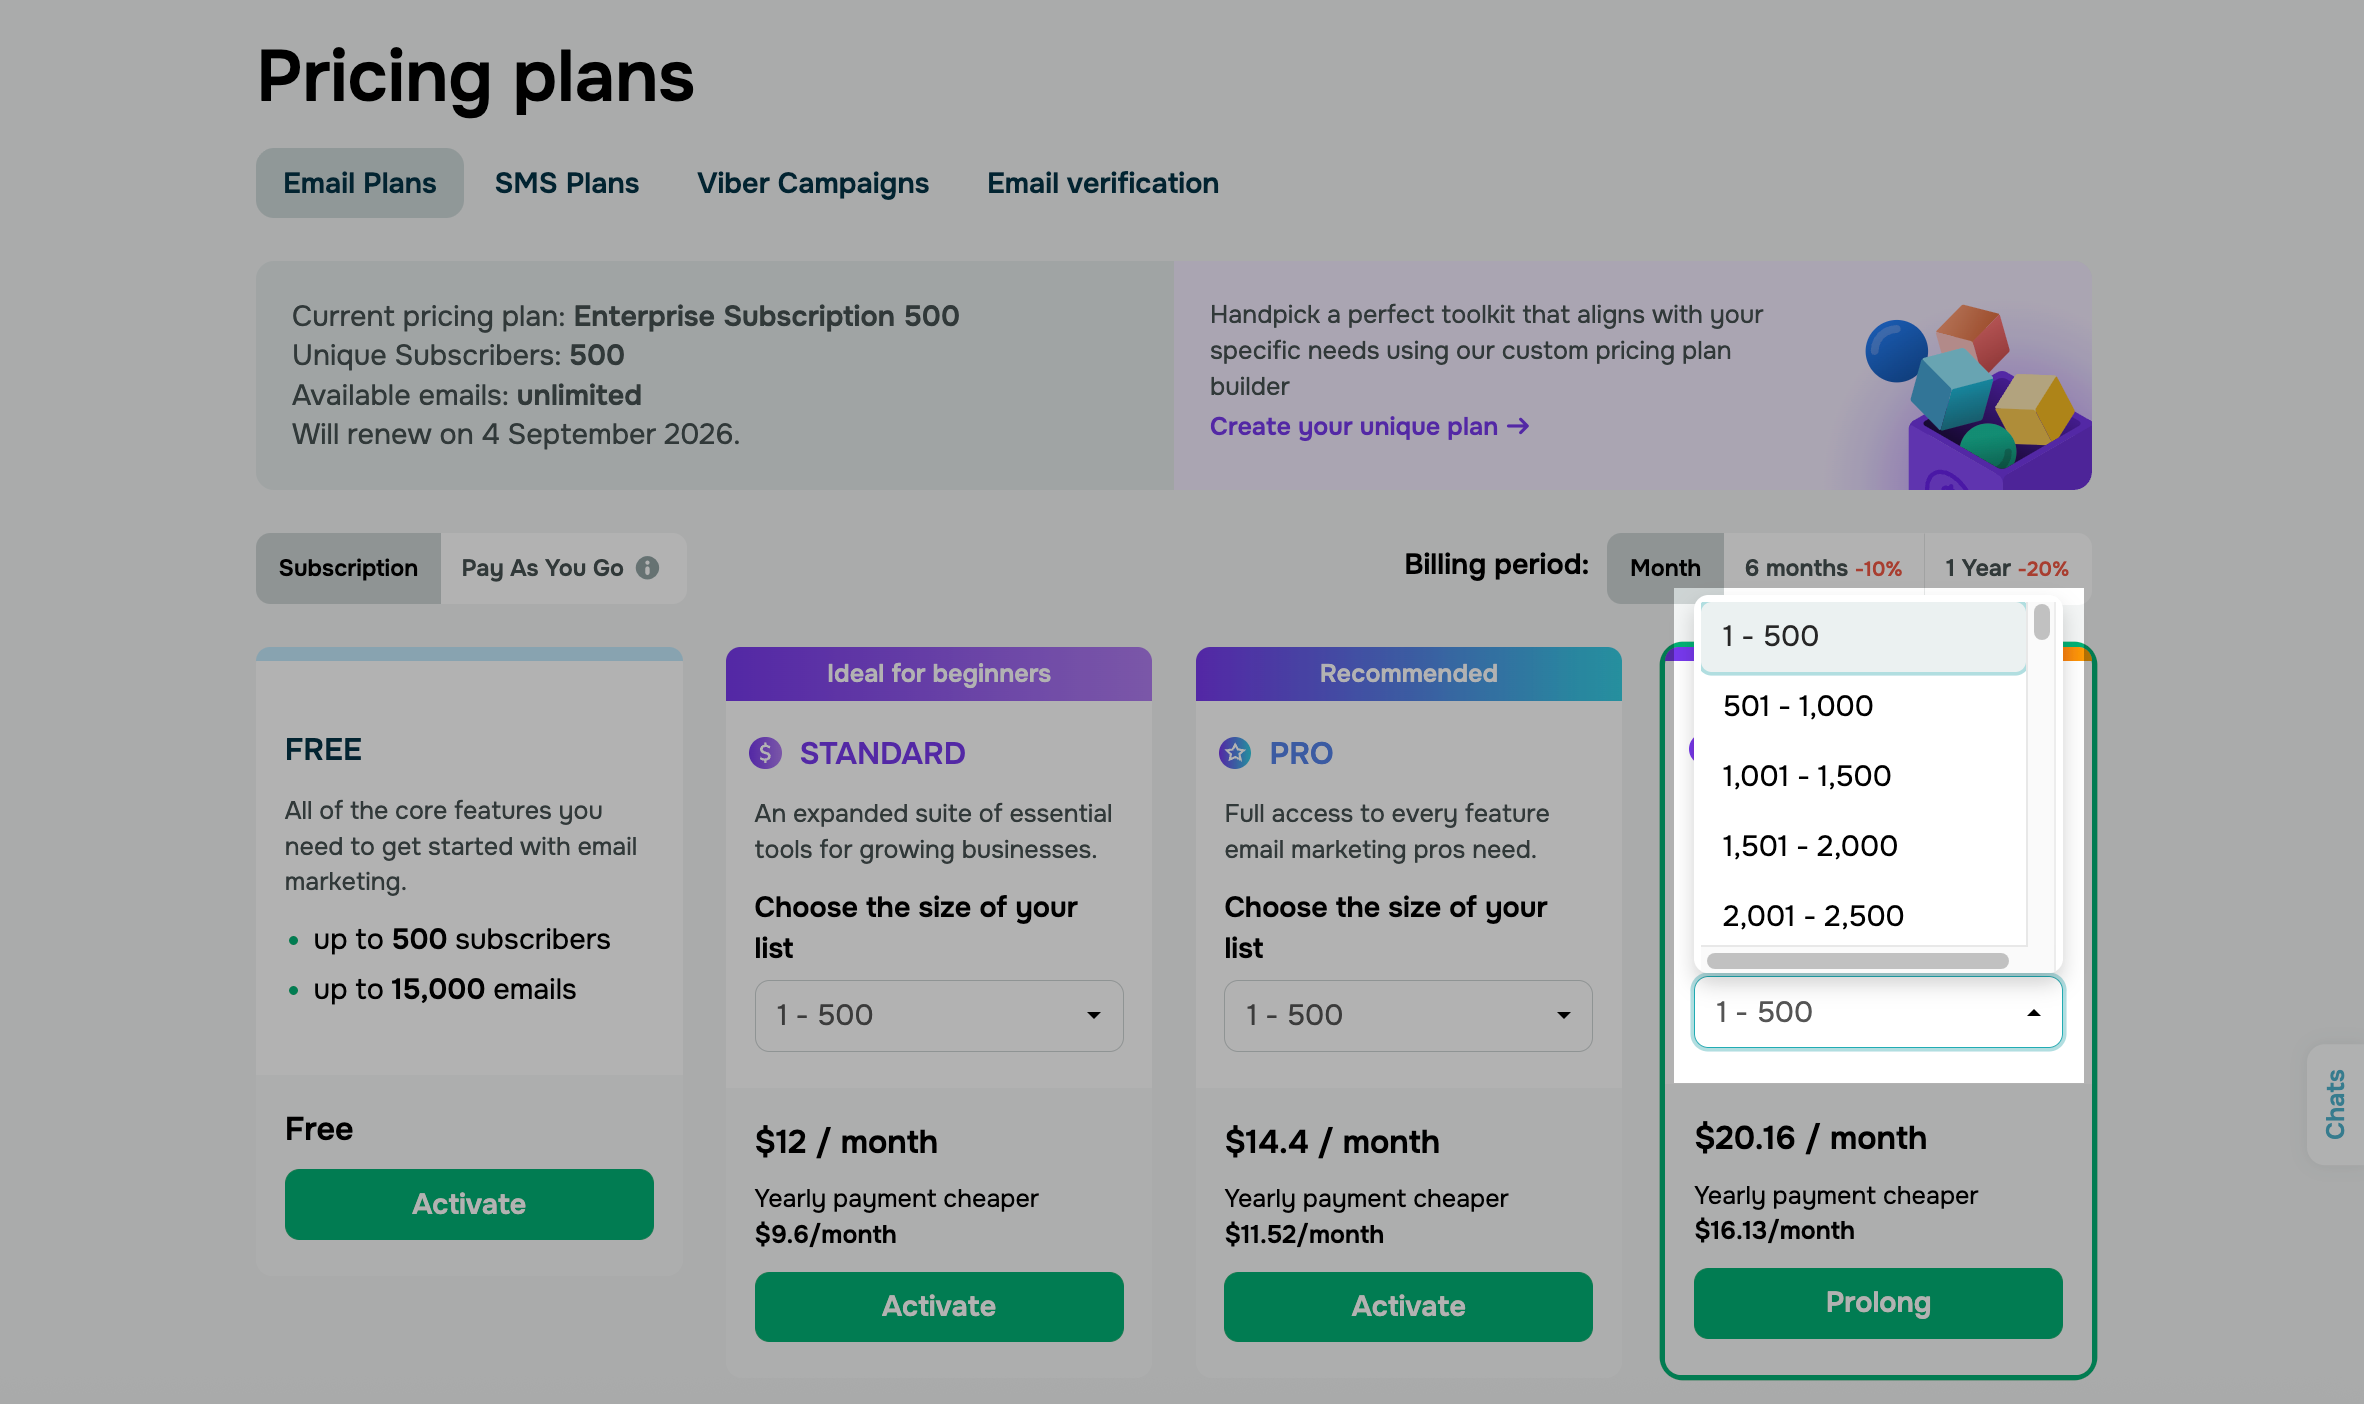The width and height of the screenshot is (2364, 1404).
Task: Click the Pro plan star icon
Action: click(x=1235, y=753)
